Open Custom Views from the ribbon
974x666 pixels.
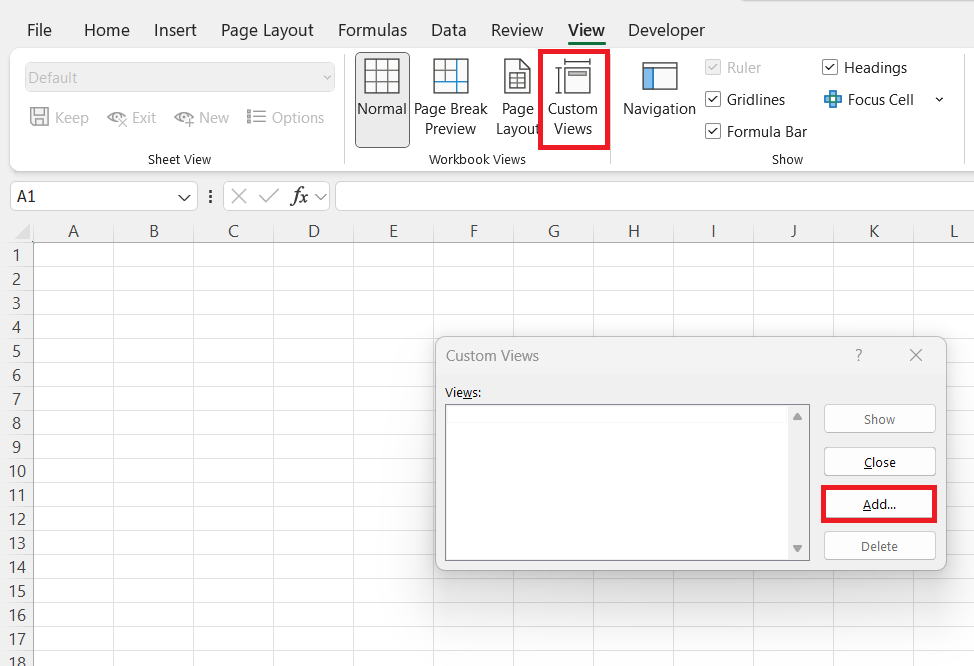pyautogui.click(x=573, y=99)
